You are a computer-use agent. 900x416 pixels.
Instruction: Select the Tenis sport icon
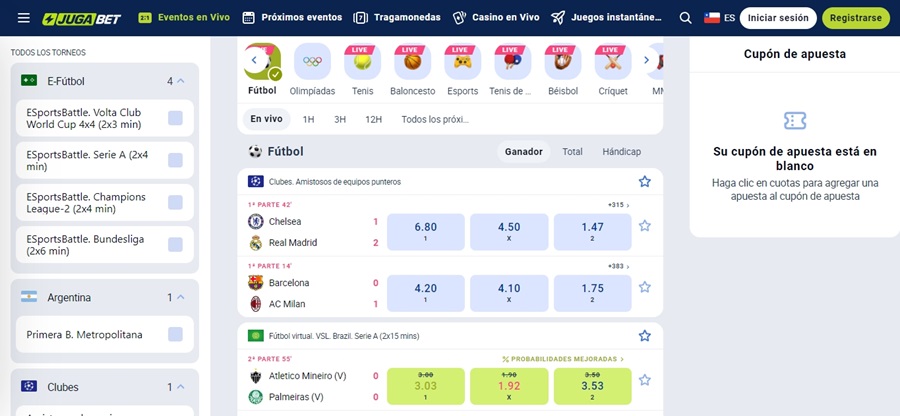point(362,61)
